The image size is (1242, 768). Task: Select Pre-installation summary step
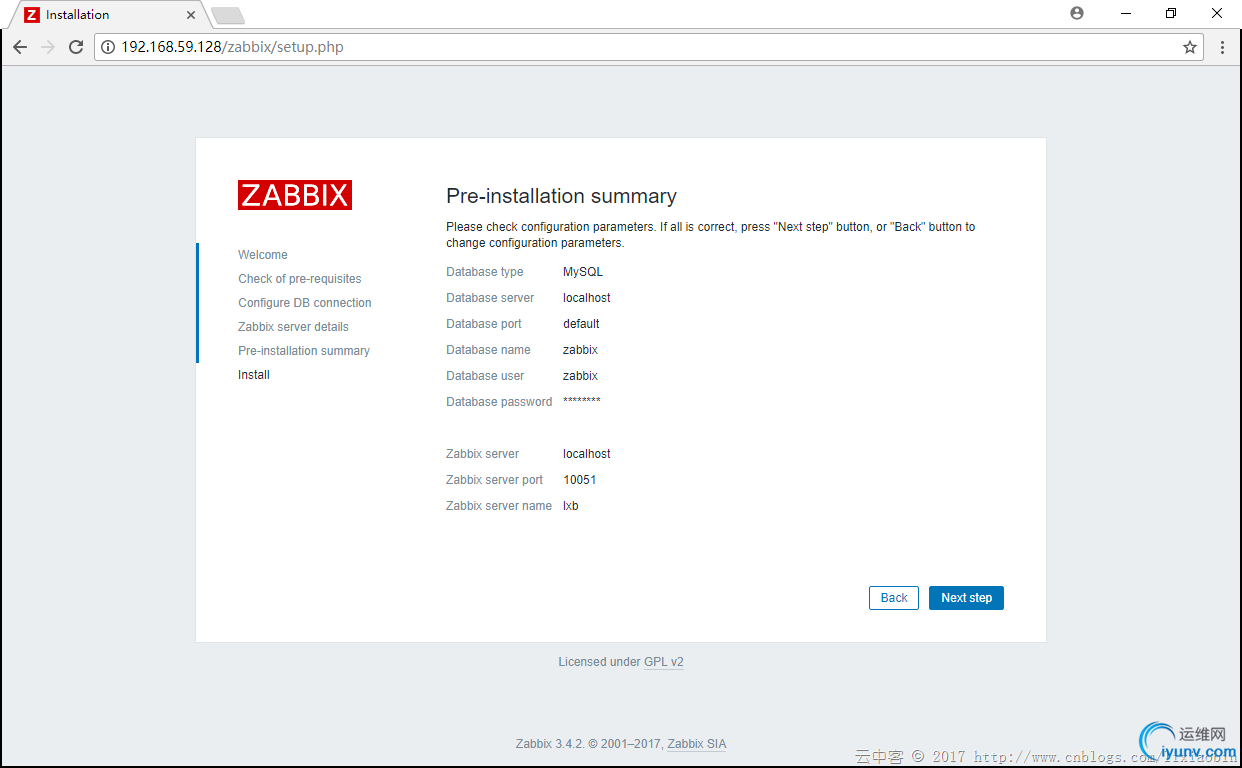click(x=304, y=351)
